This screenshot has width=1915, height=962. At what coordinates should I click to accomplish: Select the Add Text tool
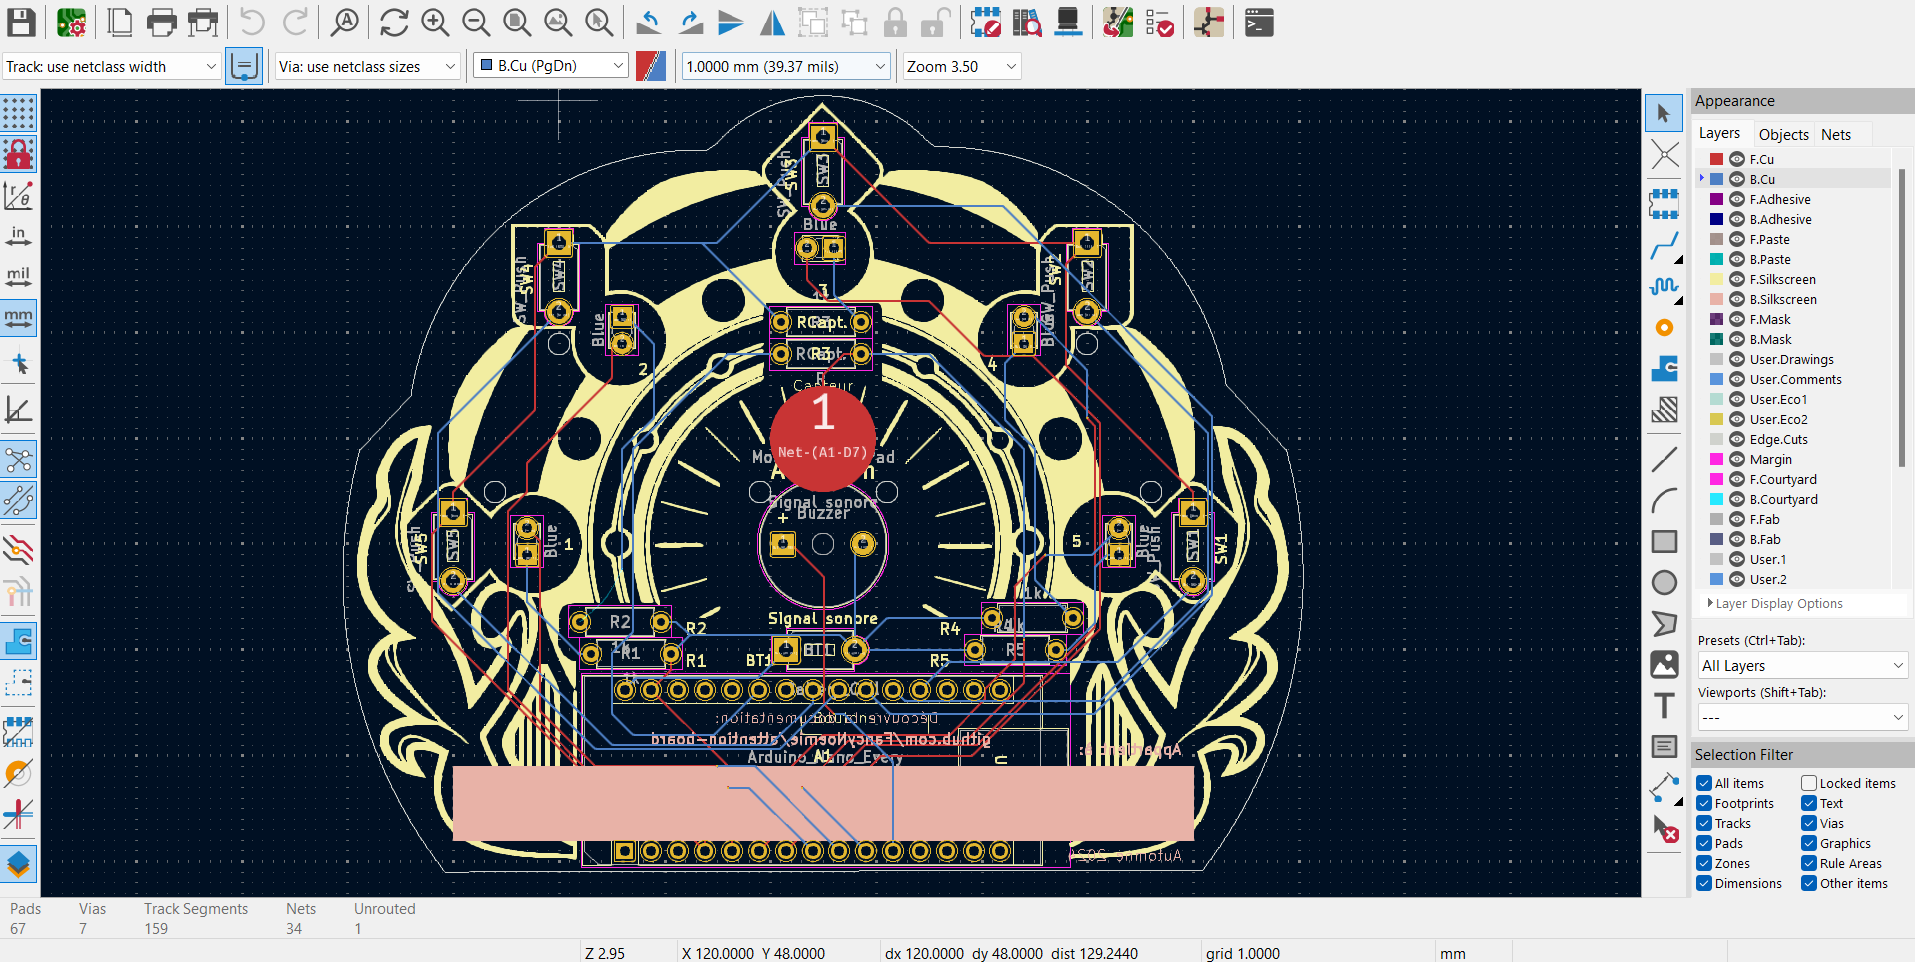coord(1664,706)
